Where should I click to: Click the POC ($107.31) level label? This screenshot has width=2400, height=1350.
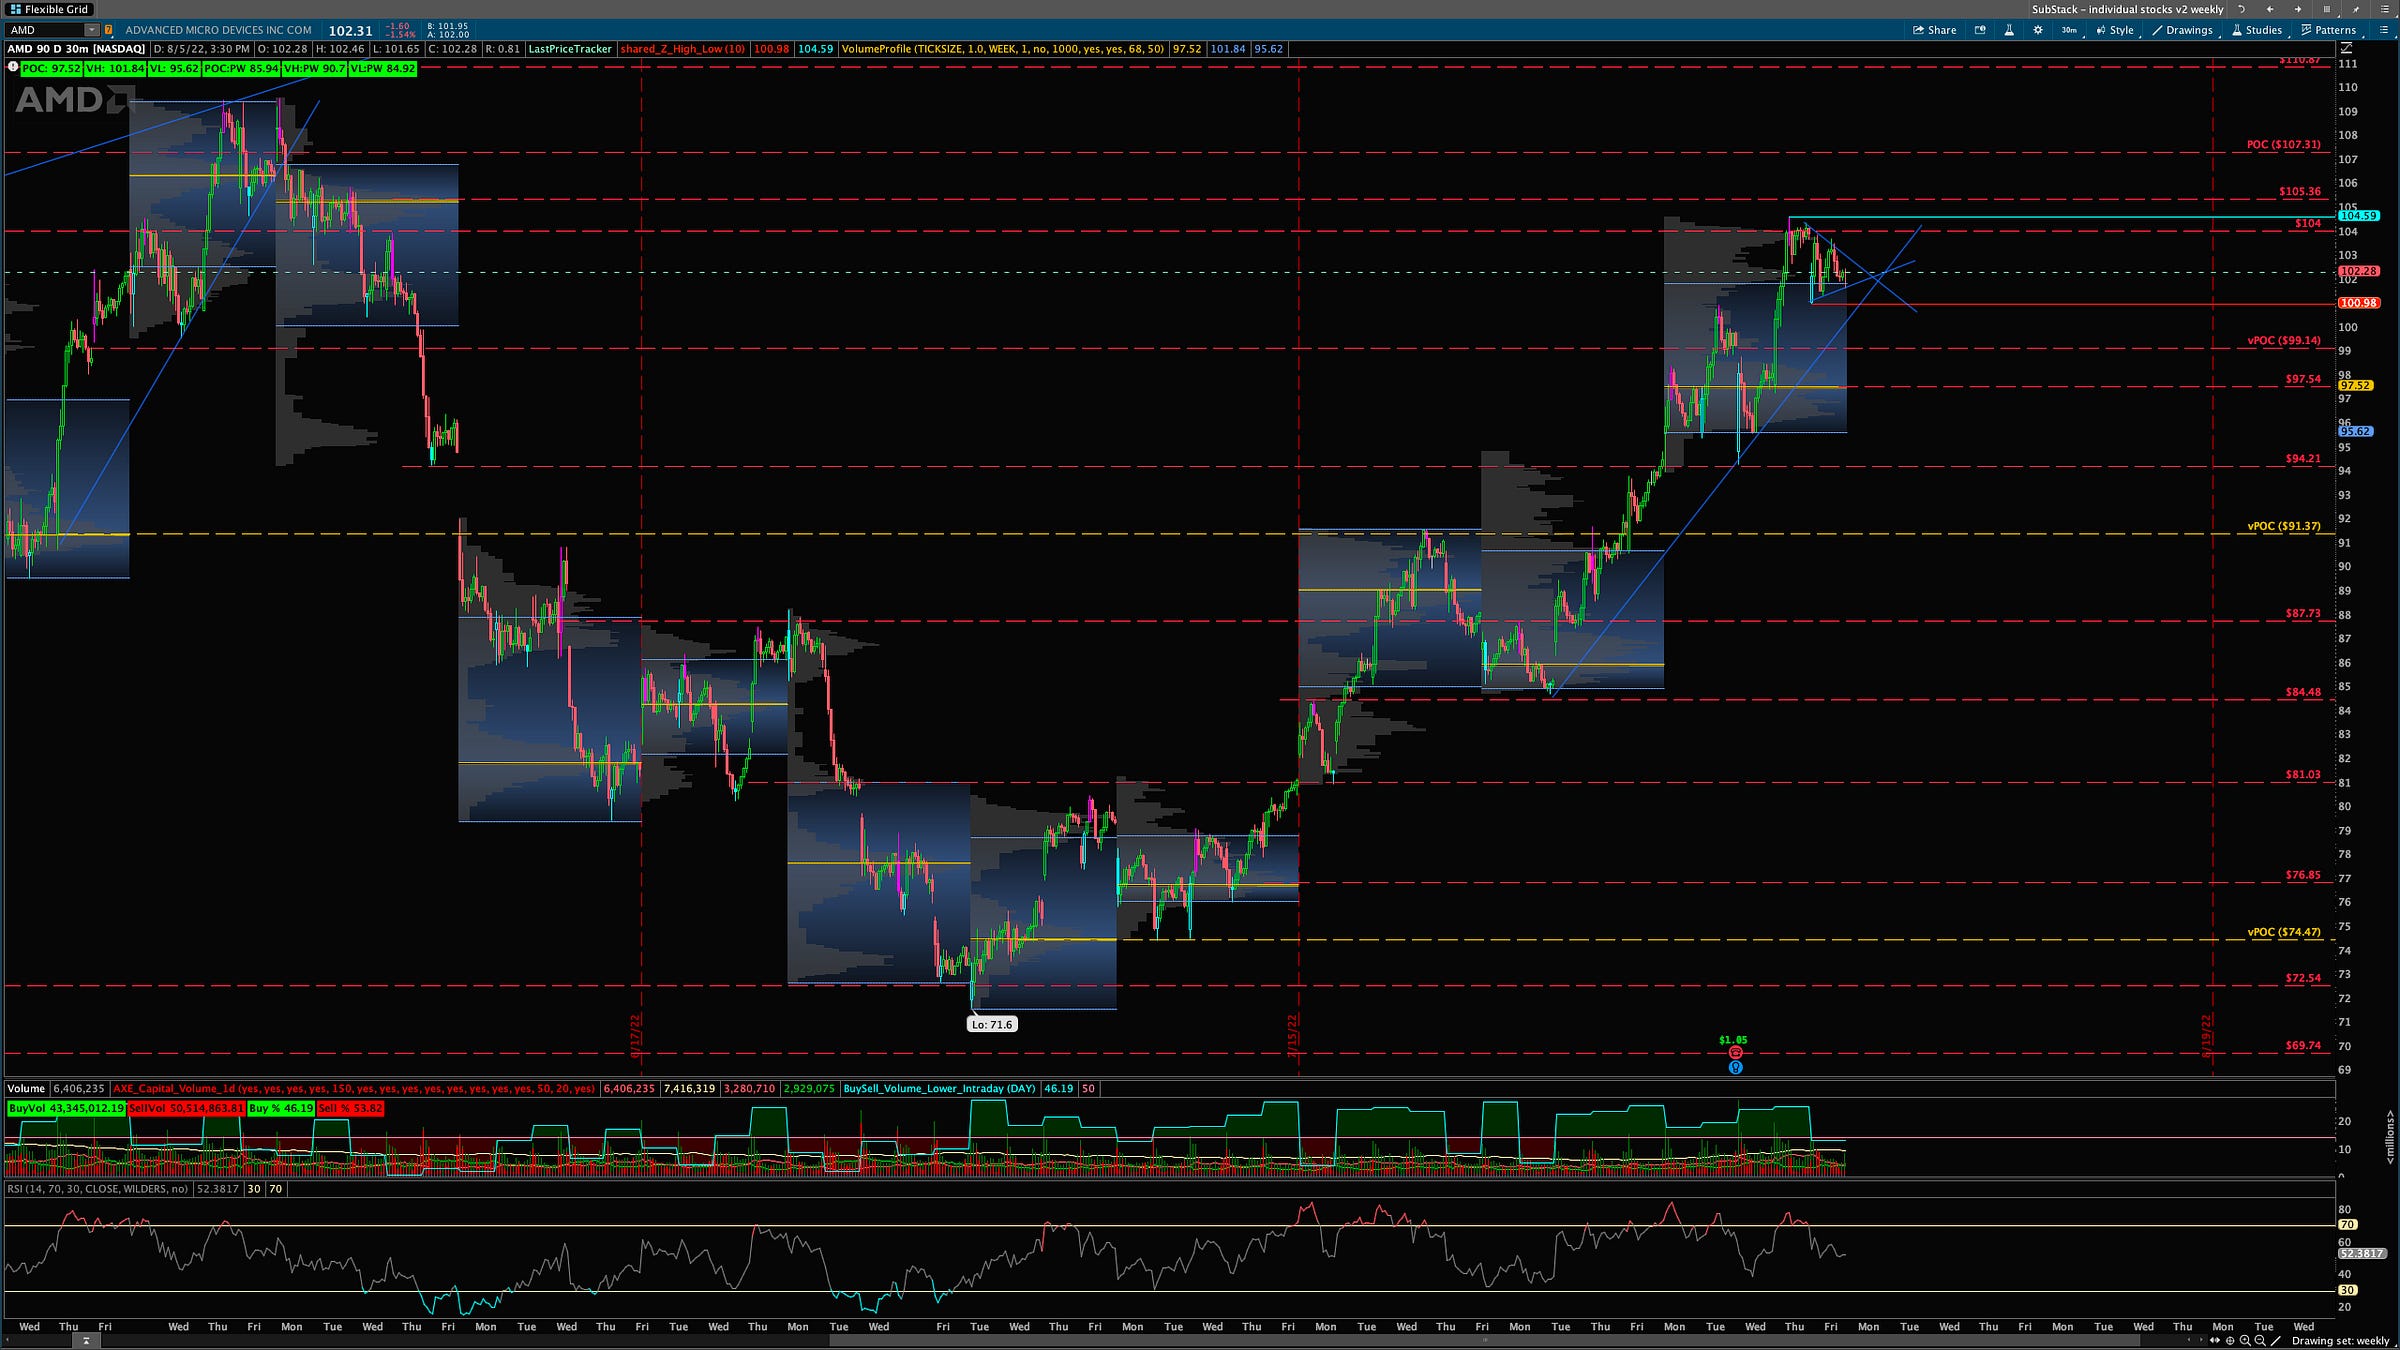2283,144
